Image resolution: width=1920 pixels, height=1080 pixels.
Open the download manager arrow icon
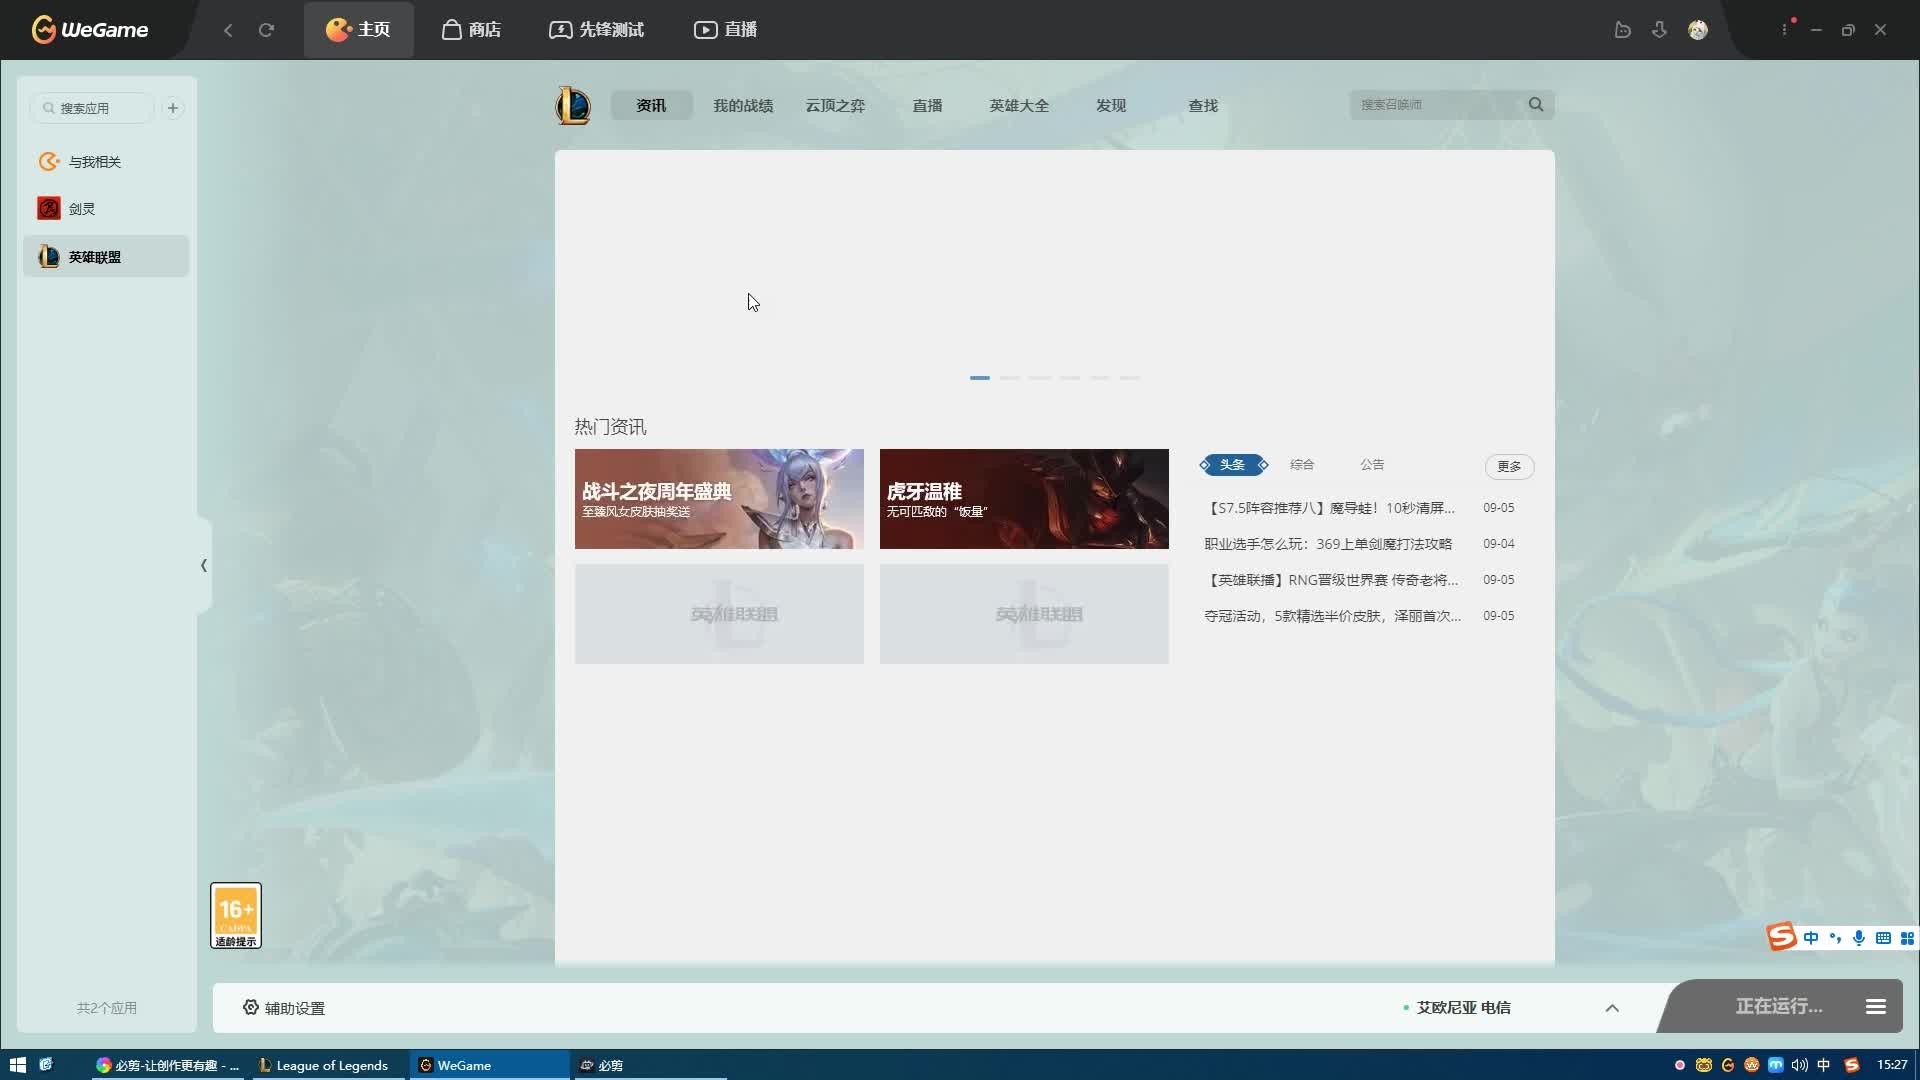click(1659, 30)
